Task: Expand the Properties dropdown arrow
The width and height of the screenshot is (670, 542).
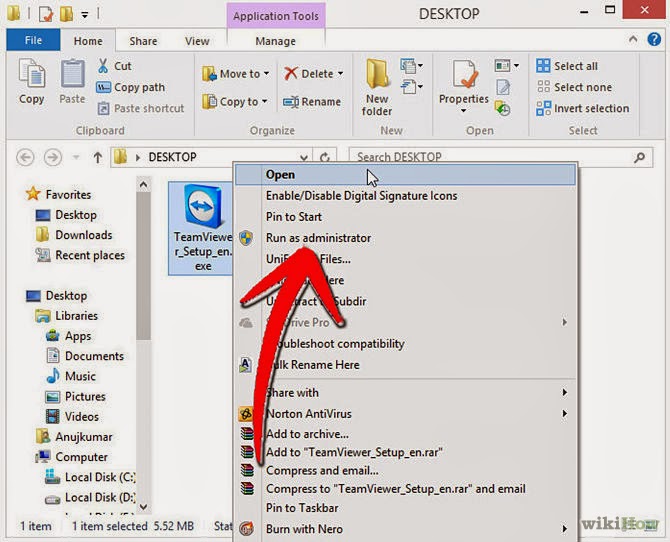Action: coord(464,111)
